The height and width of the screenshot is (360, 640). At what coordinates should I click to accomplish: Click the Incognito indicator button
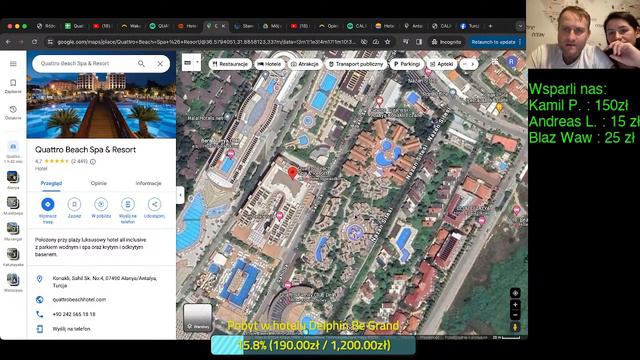pyautogui.click(x=446, y=42)
